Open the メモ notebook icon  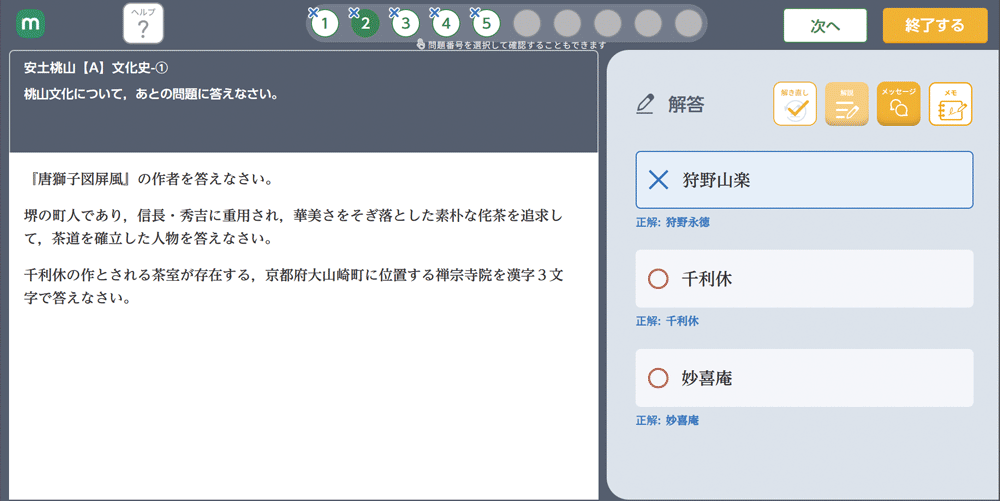tap(950, 104)
